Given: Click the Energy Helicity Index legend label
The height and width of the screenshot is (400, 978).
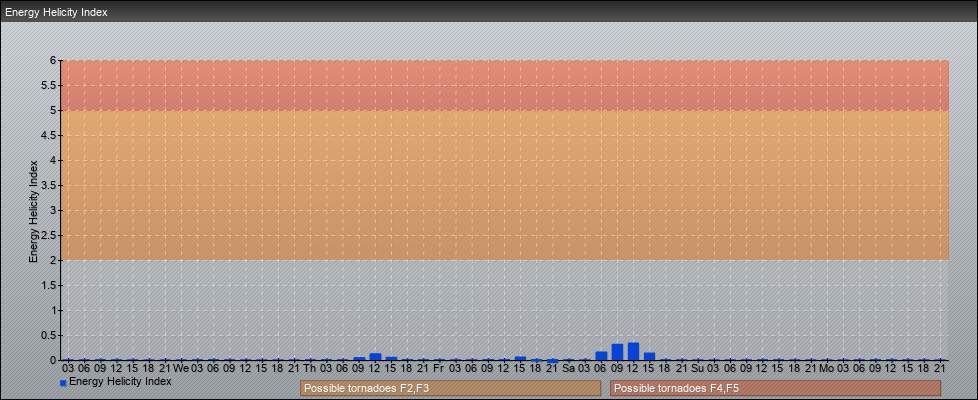Looking at the screenshot, I should 120,381.
